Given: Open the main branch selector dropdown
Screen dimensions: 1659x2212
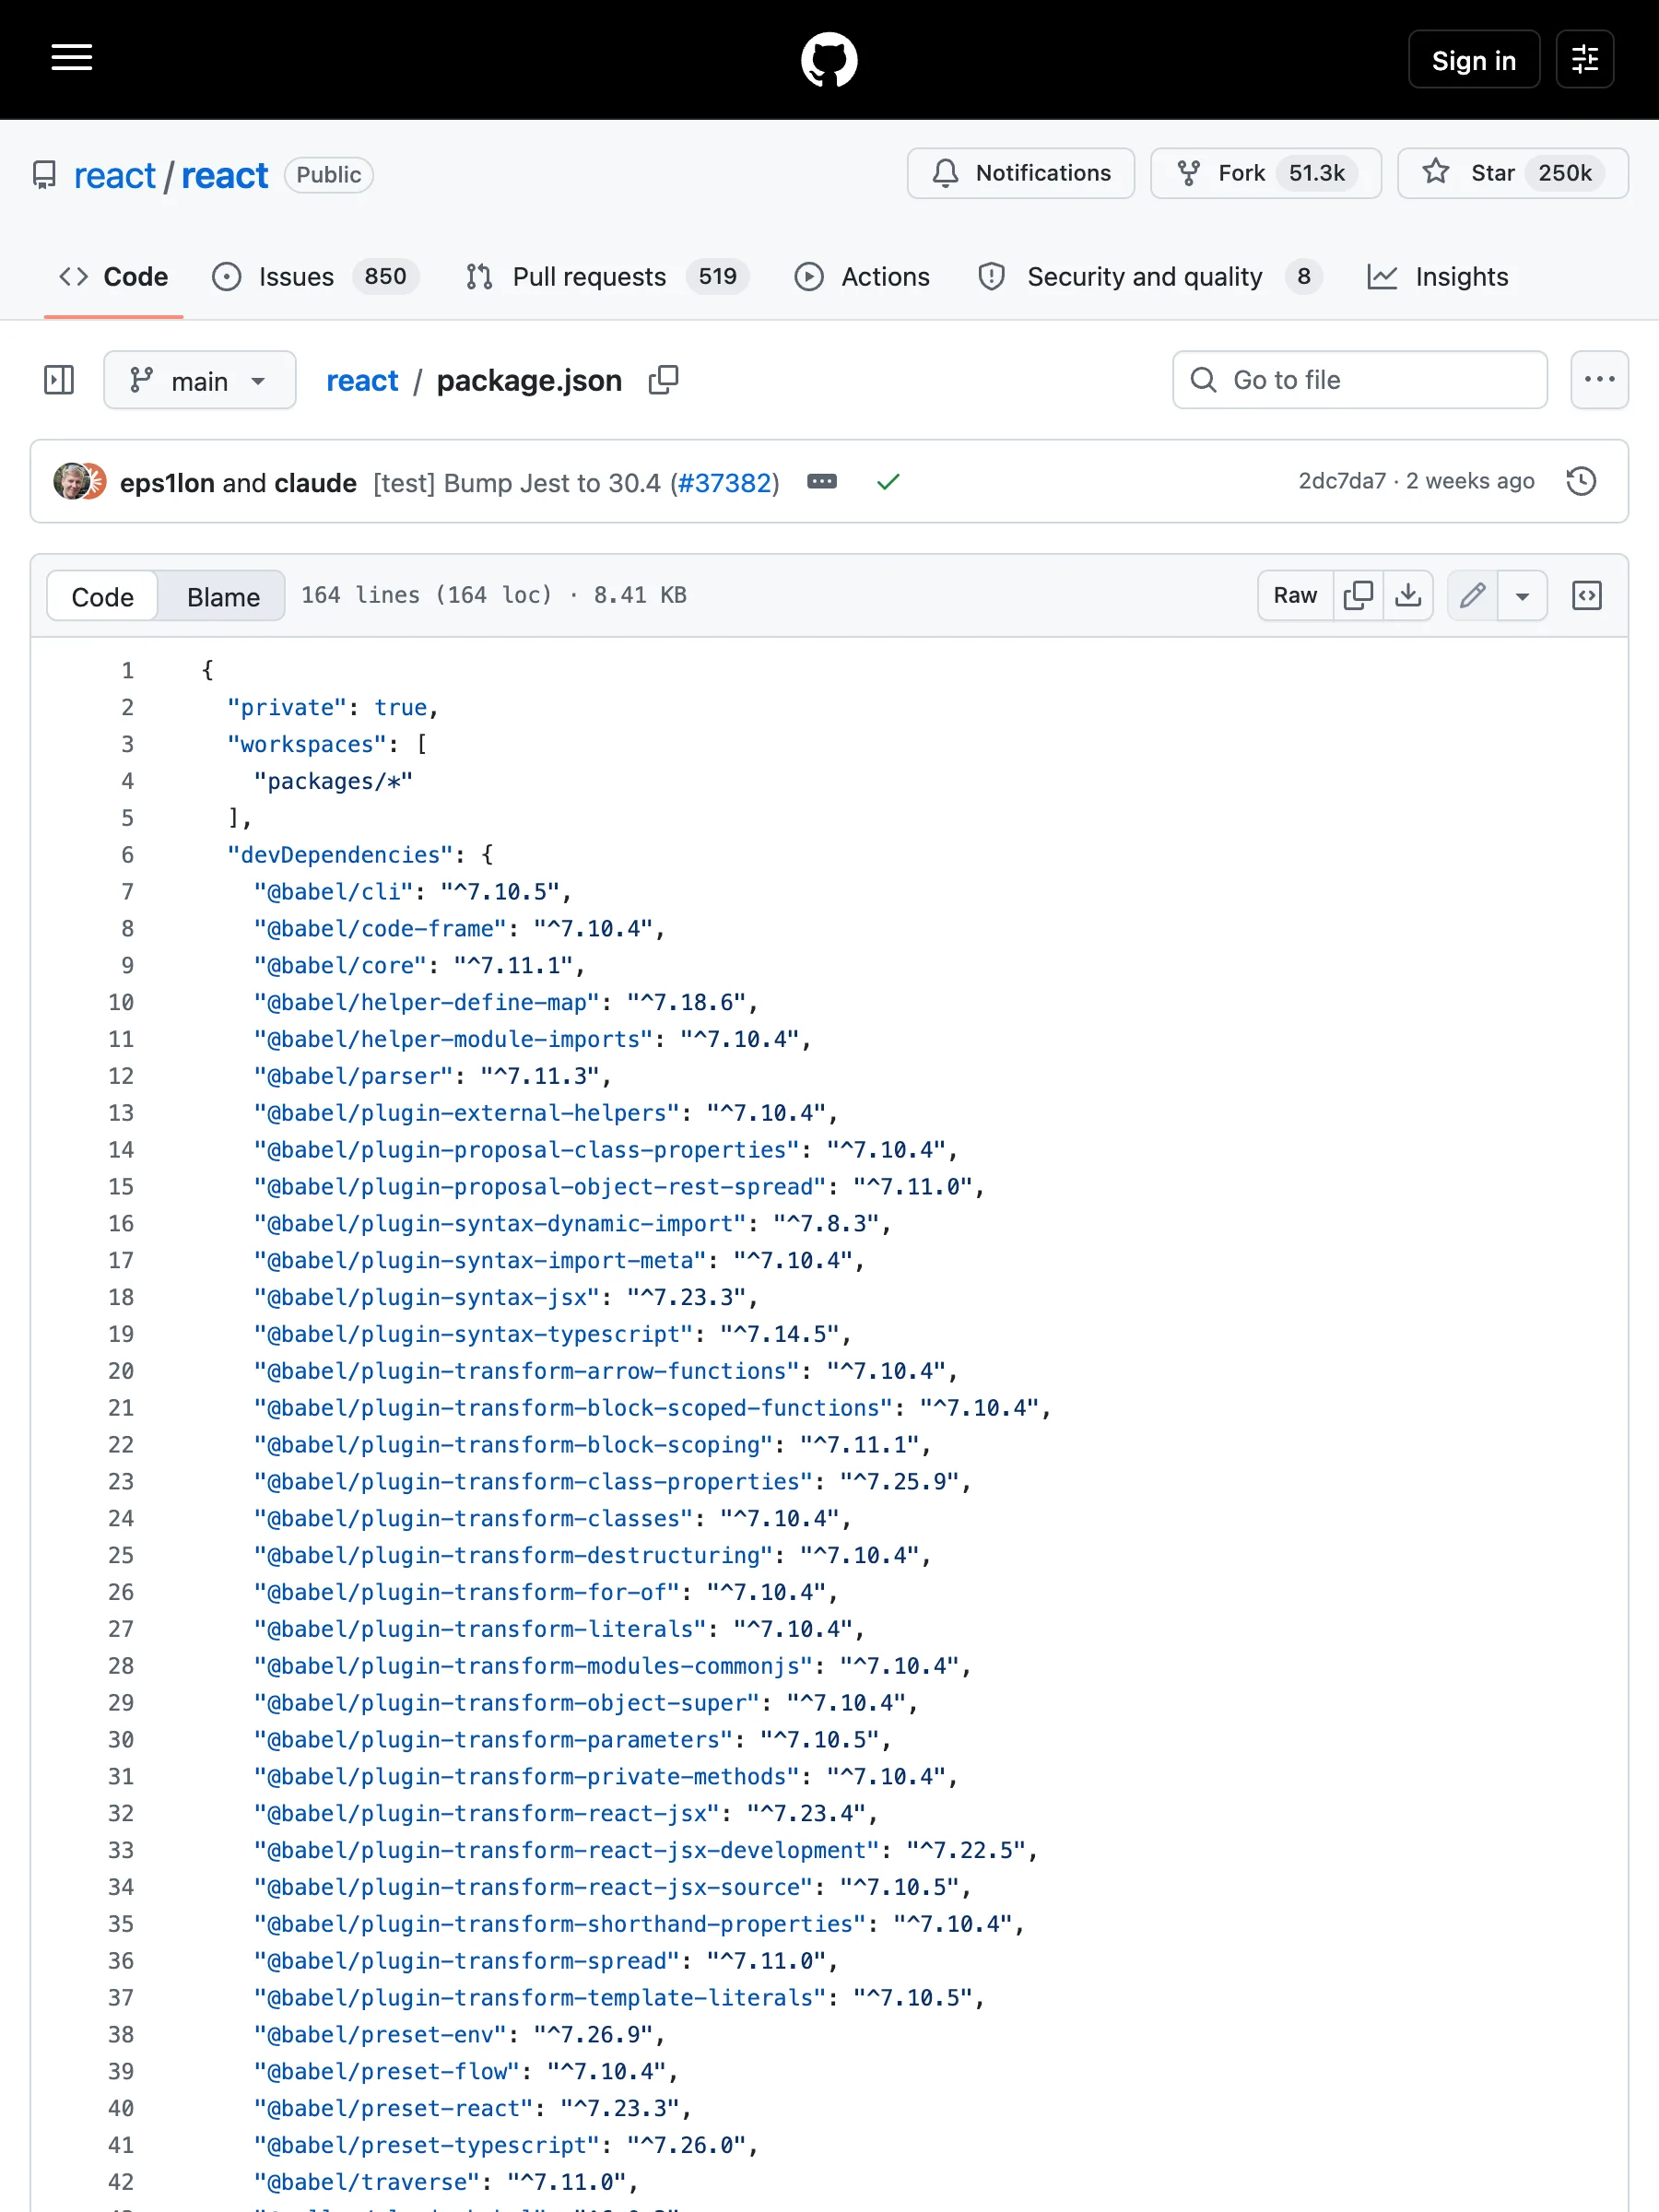Looking at the screenshot, I should 199,380.
